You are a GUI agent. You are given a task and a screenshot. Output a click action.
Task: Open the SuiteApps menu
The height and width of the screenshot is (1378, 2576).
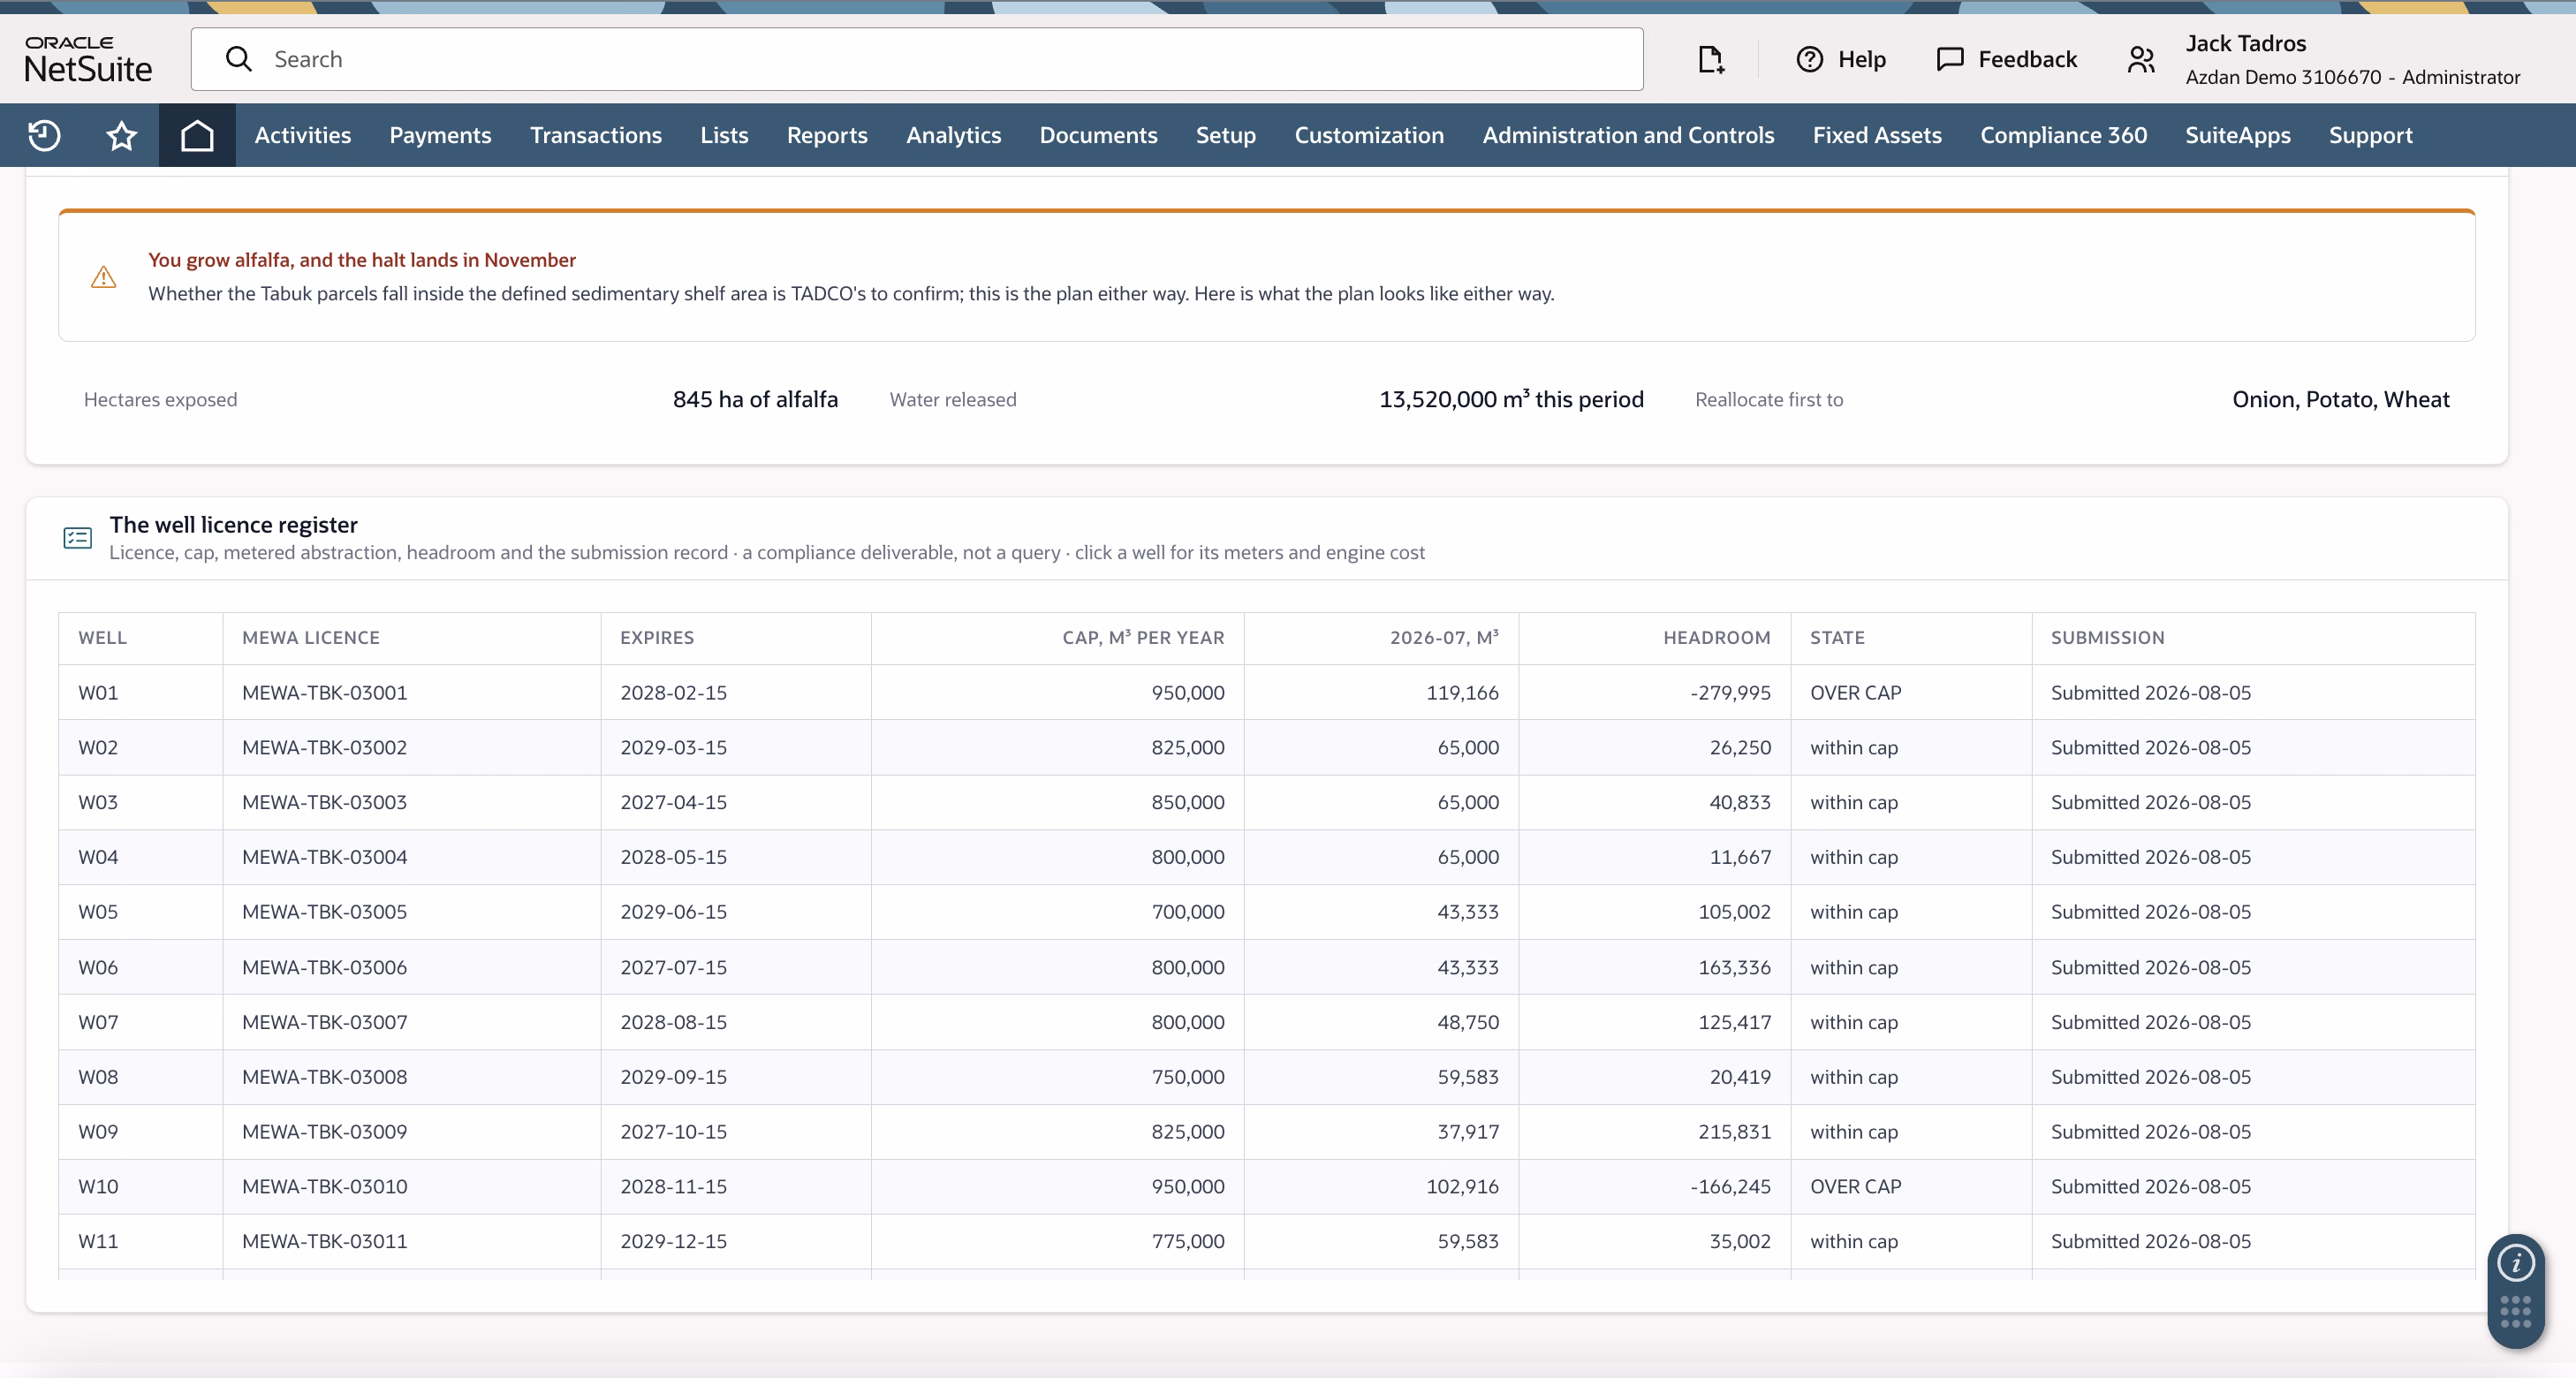pos(2237,135)
